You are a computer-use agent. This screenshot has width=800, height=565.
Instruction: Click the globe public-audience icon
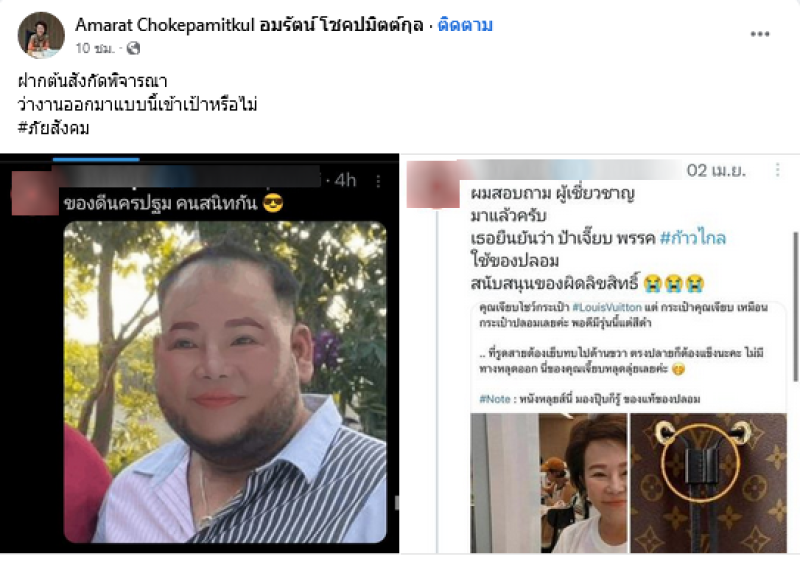133,48
